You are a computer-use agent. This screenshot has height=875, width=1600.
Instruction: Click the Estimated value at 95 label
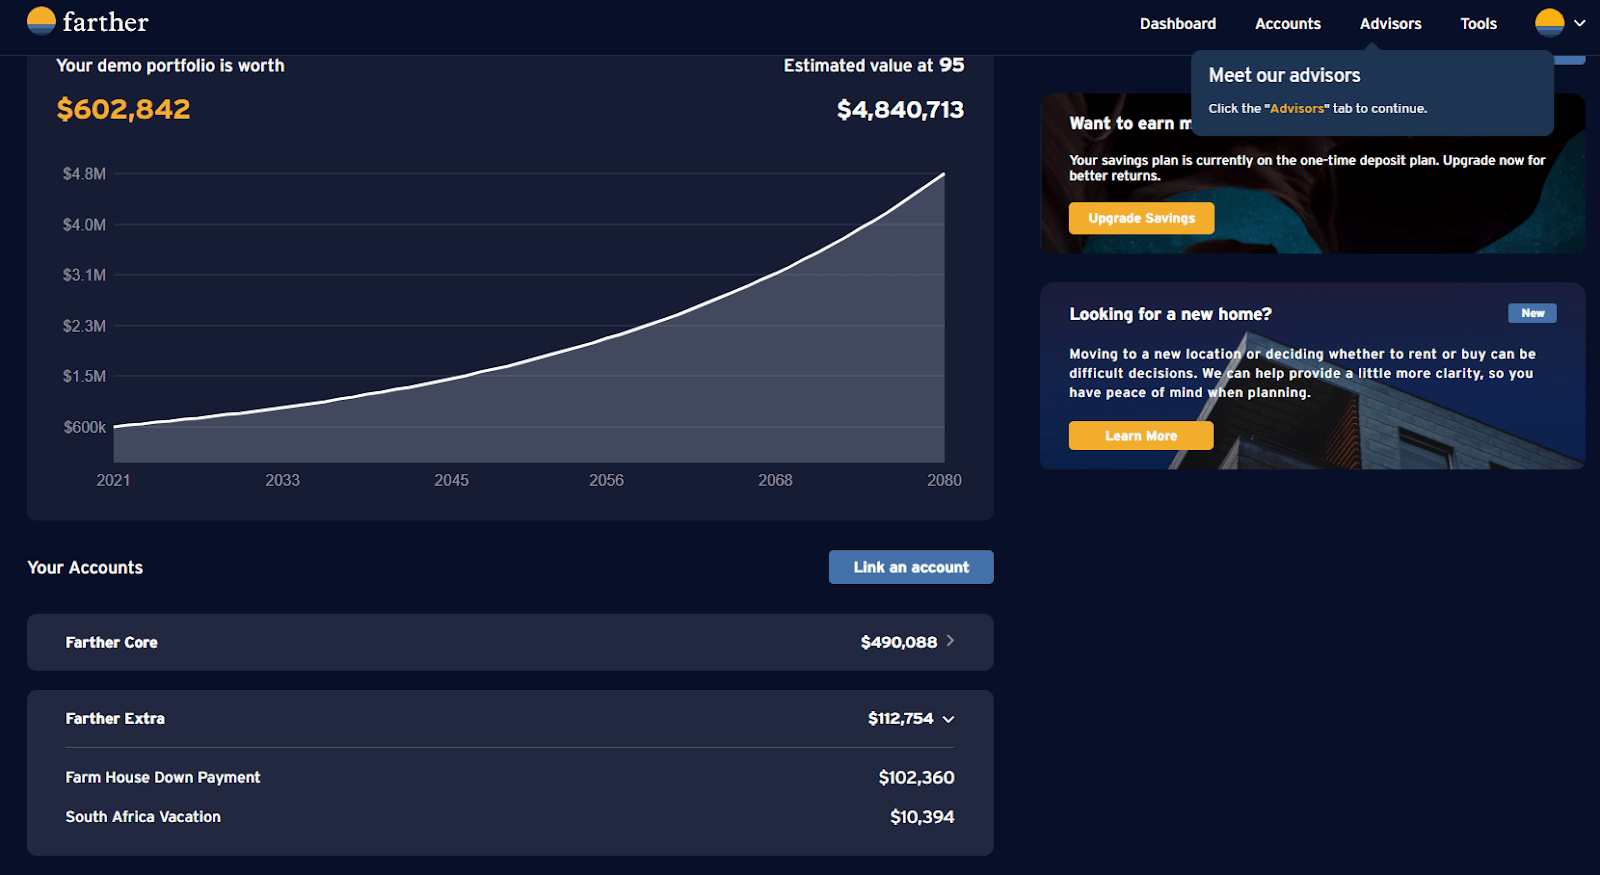(x=874, y=65)
